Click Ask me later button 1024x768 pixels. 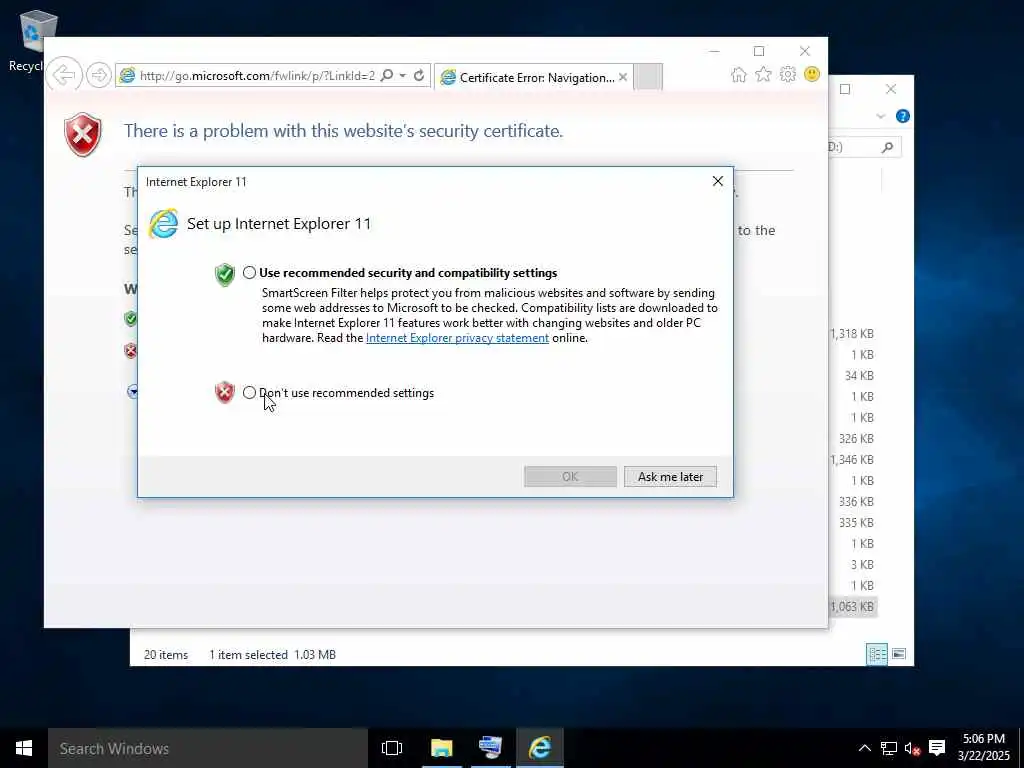coord(670,477)
